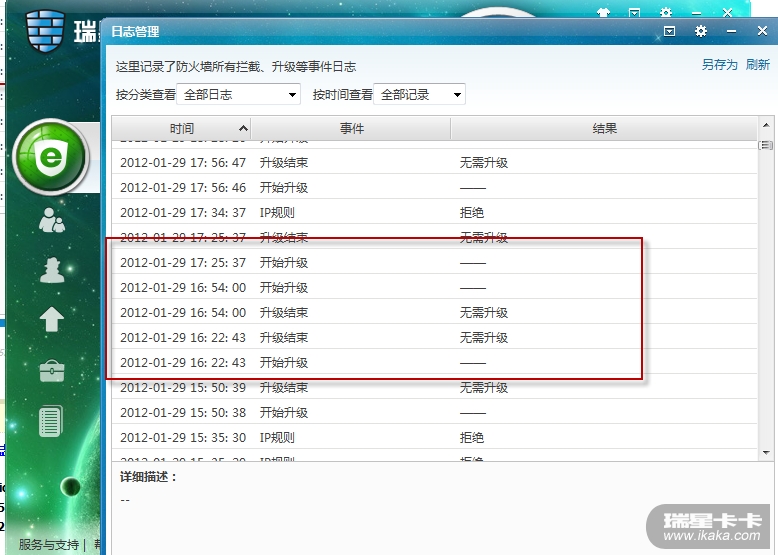
Task: Select the 17:34:37 IP规则 log row
Action: pyautogui.click(x=434, y=212)
